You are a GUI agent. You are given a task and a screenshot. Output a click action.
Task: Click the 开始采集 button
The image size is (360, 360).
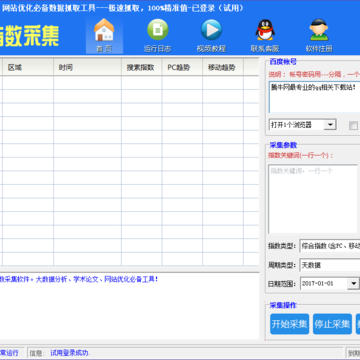point(289,324)
